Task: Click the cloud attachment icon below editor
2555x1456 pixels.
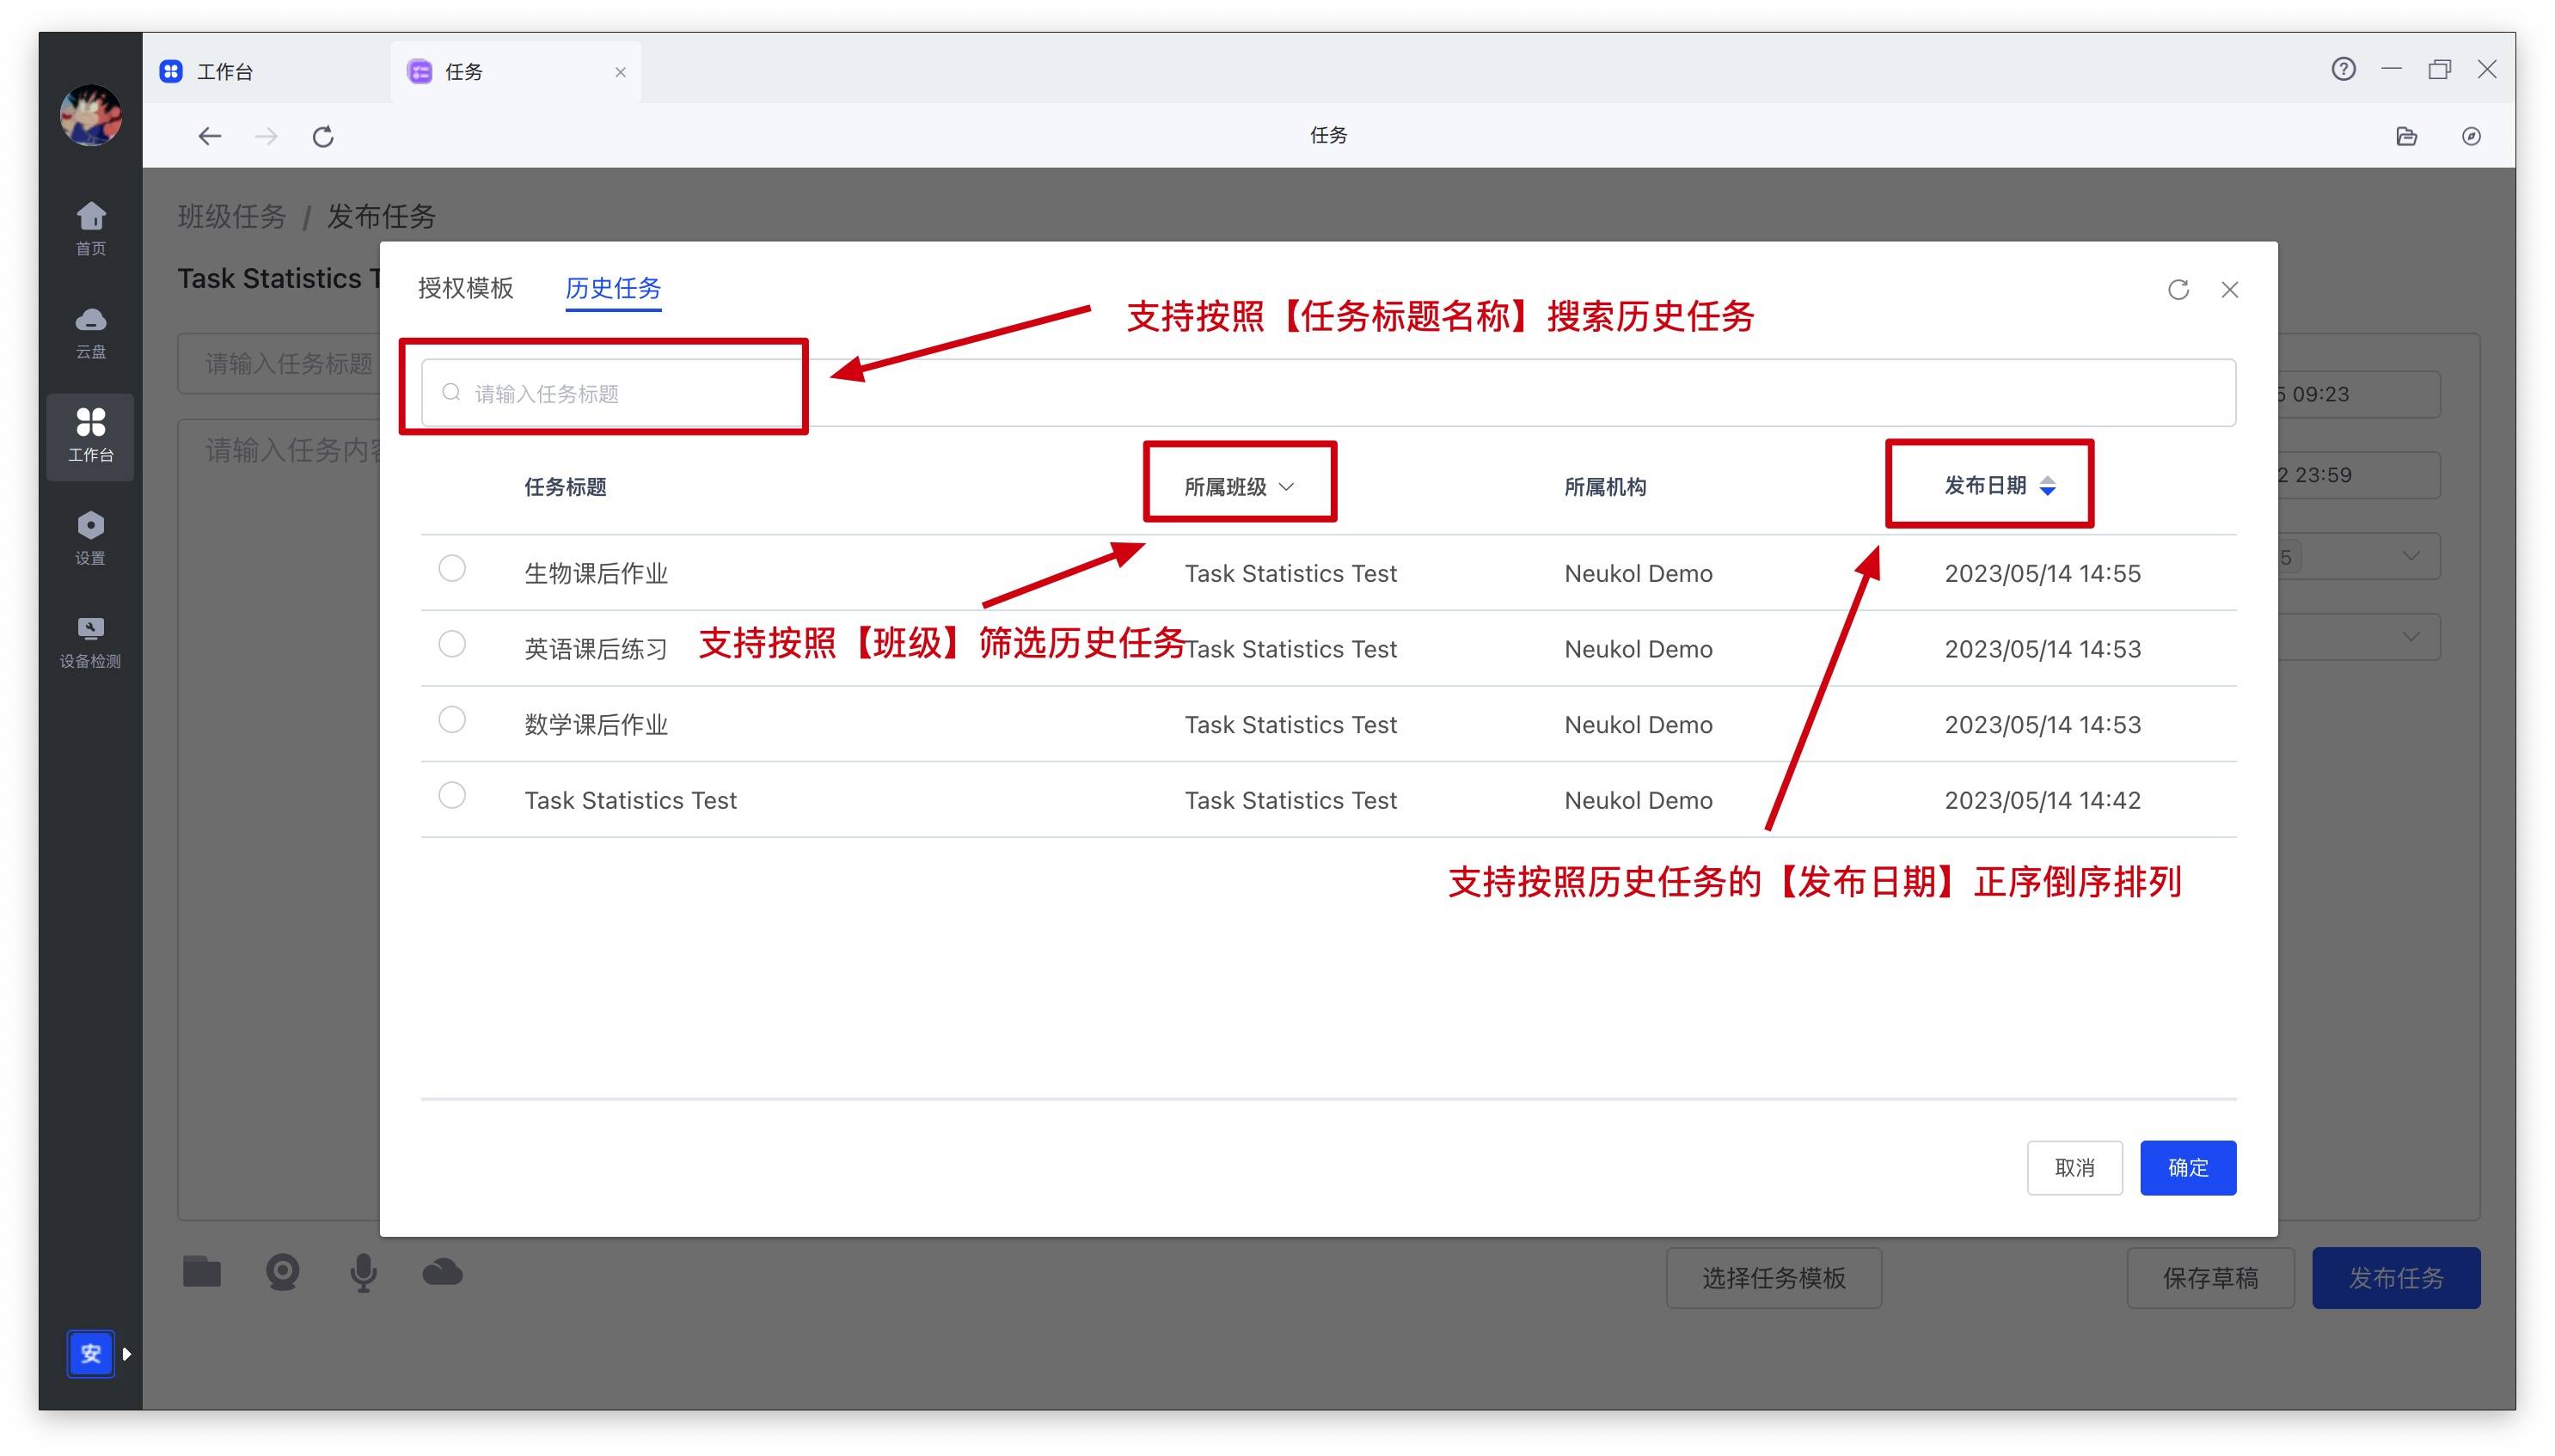Action: 442,1272
